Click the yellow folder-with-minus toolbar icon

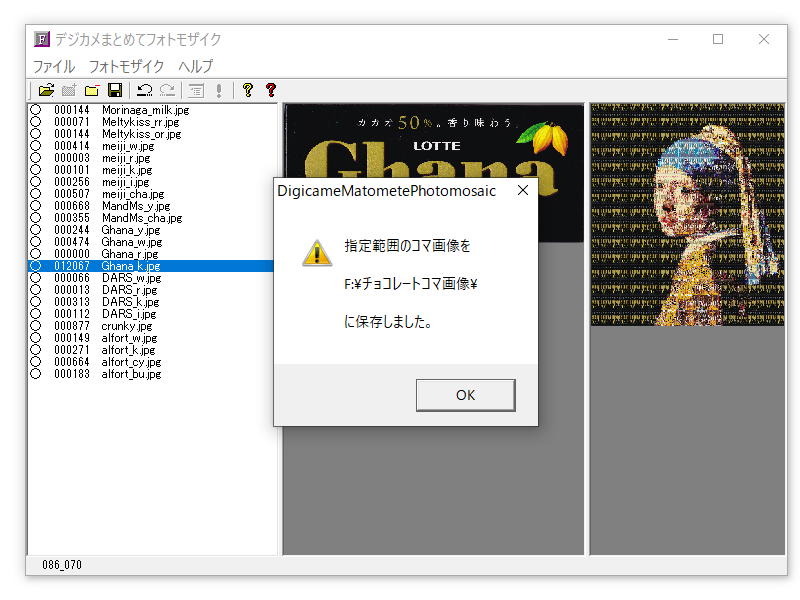pos(92,90)
